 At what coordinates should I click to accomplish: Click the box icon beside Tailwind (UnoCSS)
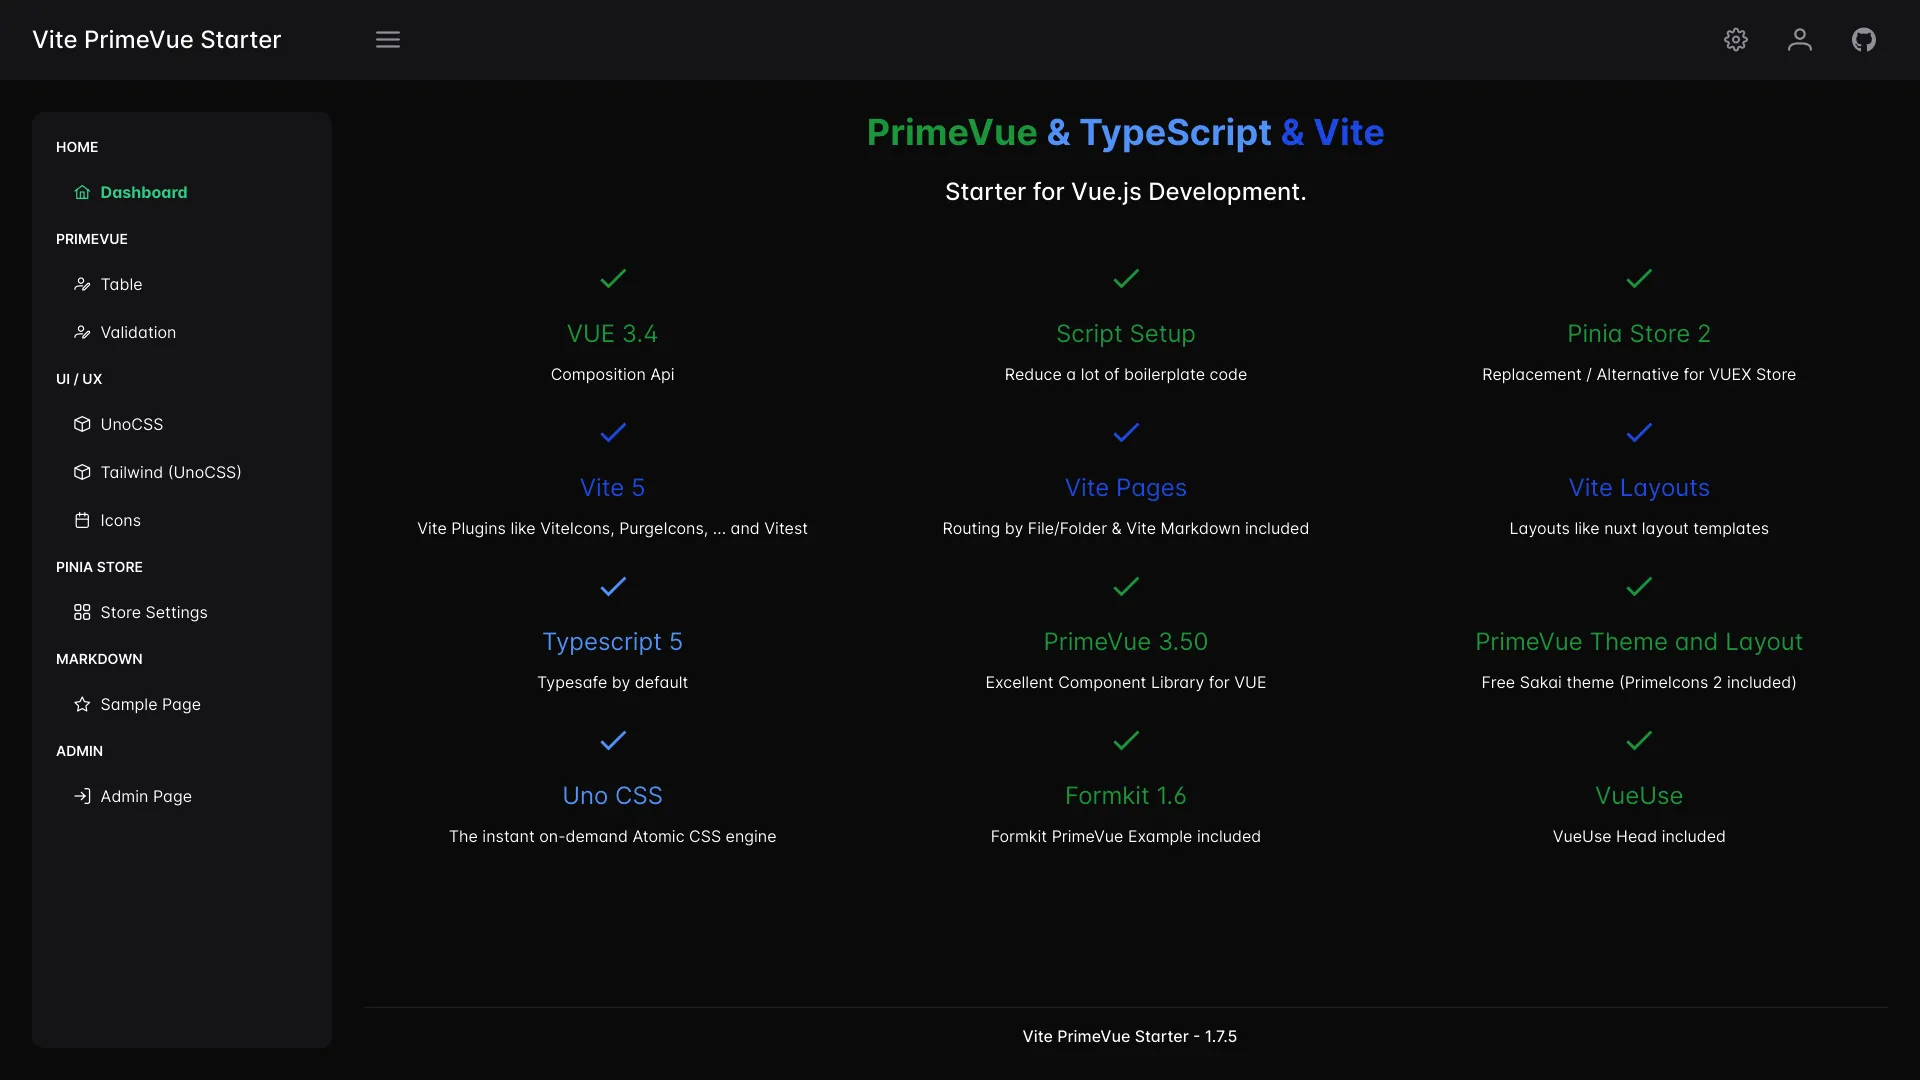tap(82, 473)
